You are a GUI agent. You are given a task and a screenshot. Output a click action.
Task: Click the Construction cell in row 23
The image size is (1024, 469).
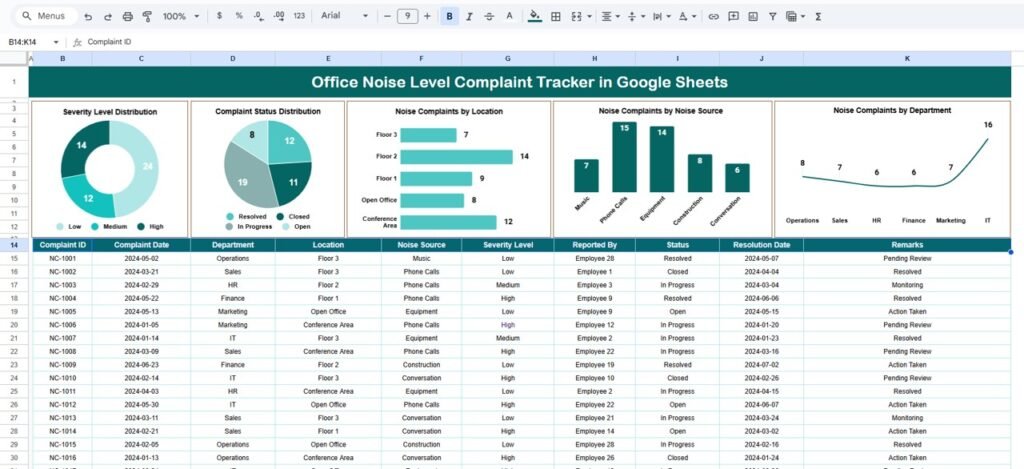[x=421, y=365]
